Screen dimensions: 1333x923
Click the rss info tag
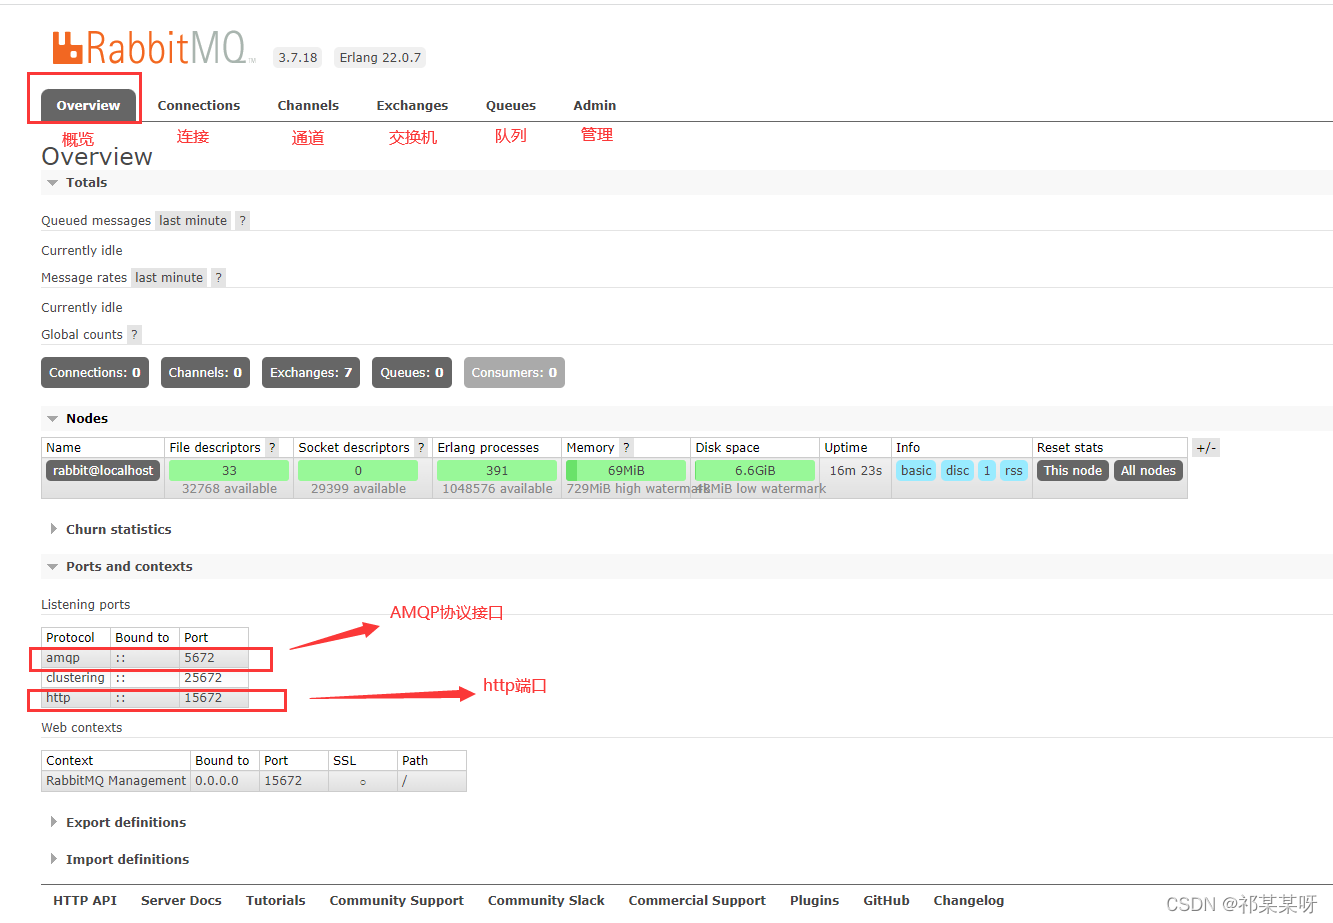(x=1014, y=471)
